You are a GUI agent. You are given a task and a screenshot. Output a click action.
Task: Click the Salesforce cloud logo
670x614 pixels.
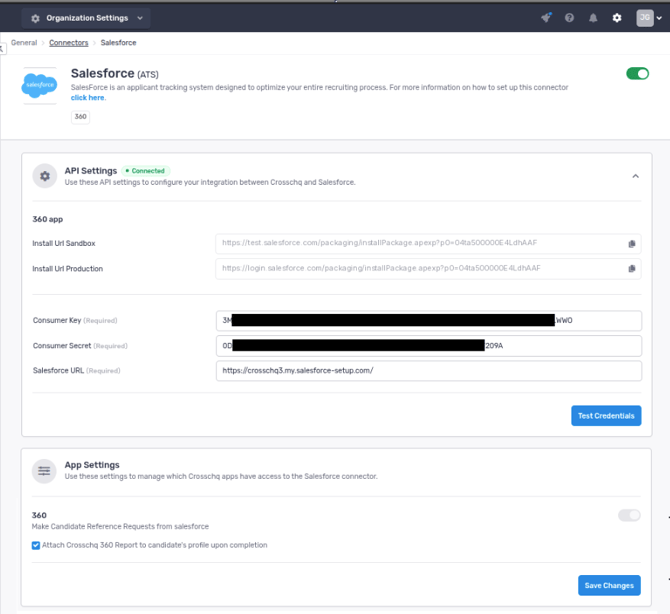click(x=39, y=85)
